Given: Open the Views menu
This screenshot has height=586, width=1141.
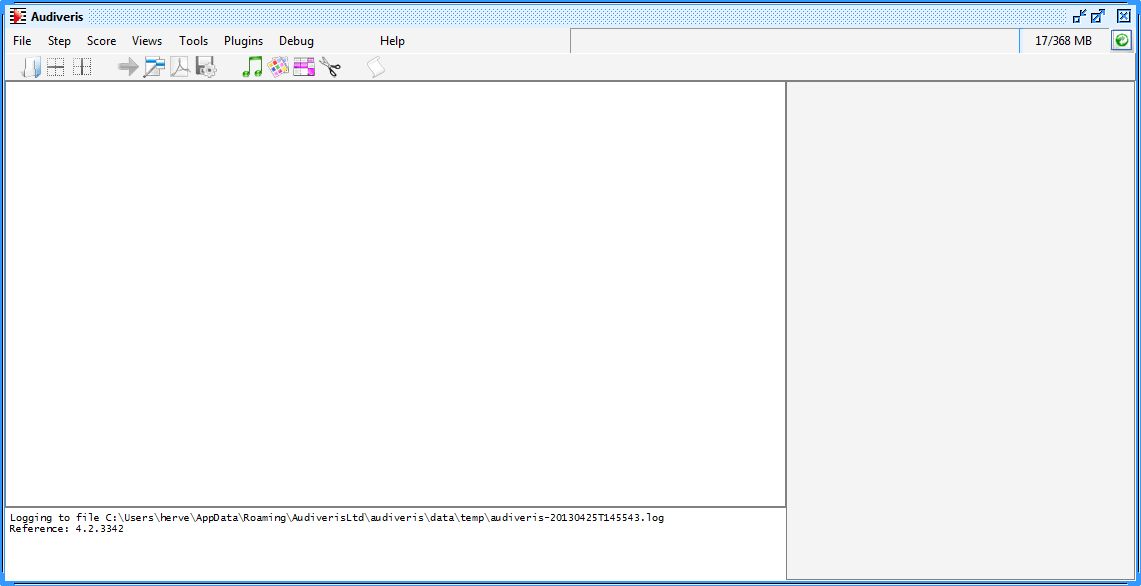Looking at the screenshot, I should coord(147,41).
